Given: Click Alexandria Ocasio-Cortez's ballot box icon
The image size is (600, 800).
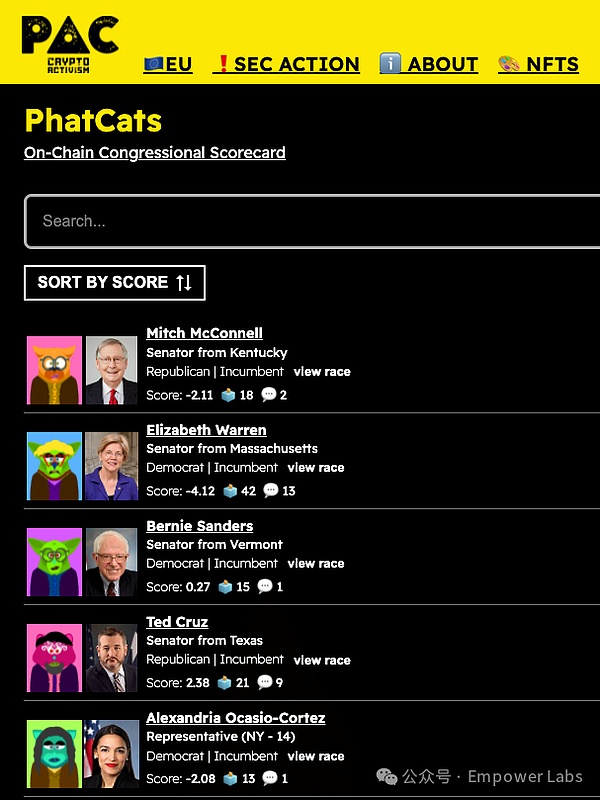Looking at the screenshot, I should [x=227, y=779].
